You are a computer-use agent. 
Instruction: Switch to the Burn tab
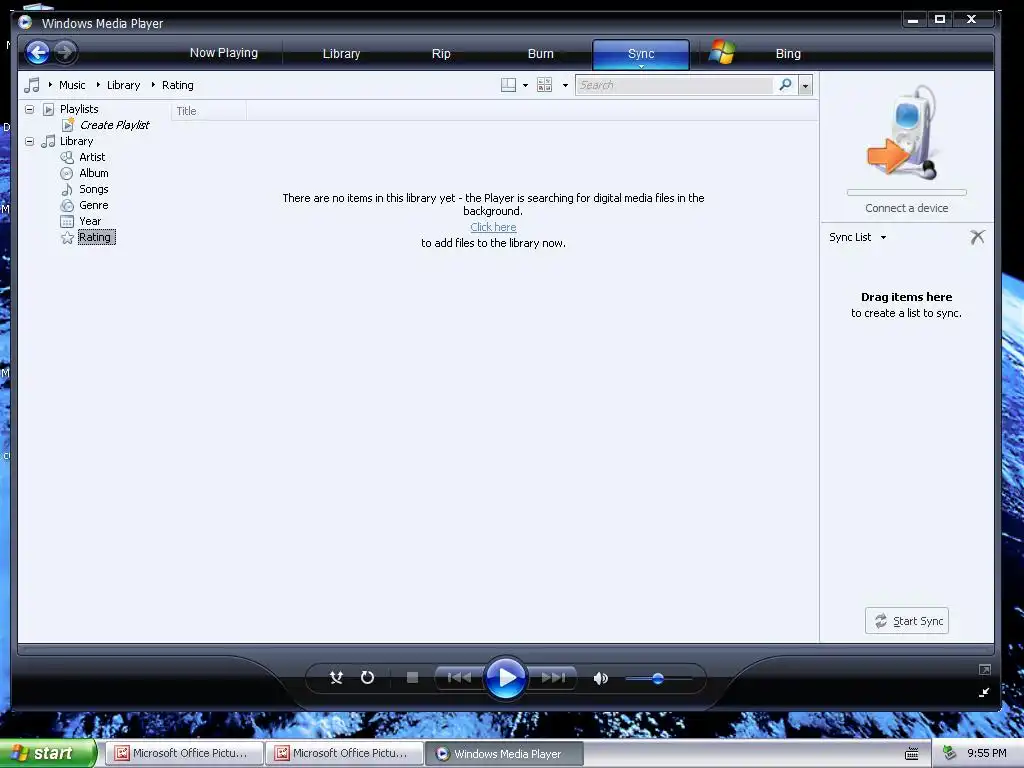pyautogui.click(x=540, y=54)
